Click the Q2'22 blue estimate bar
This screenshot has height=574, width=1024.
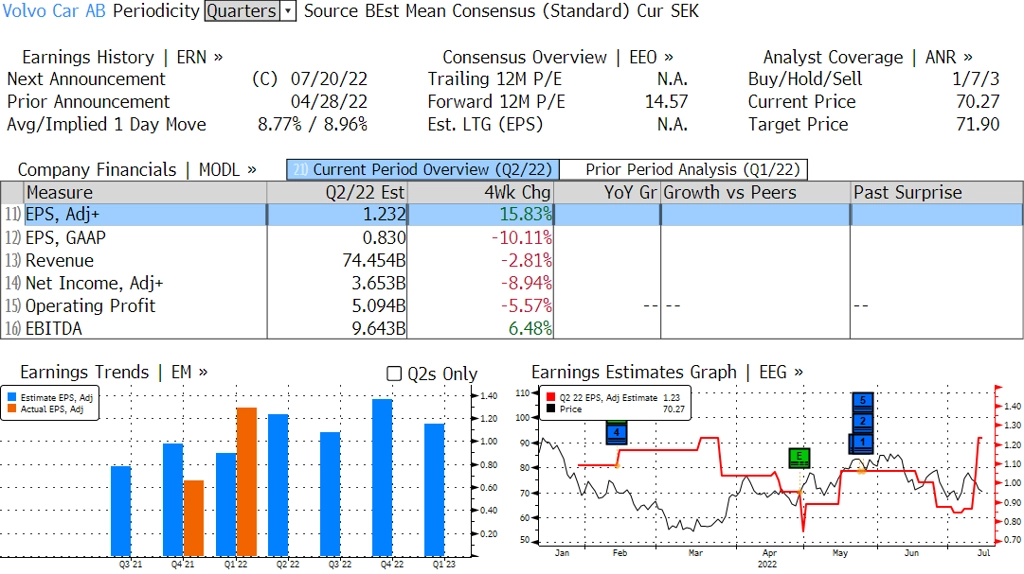coord(278,485)
